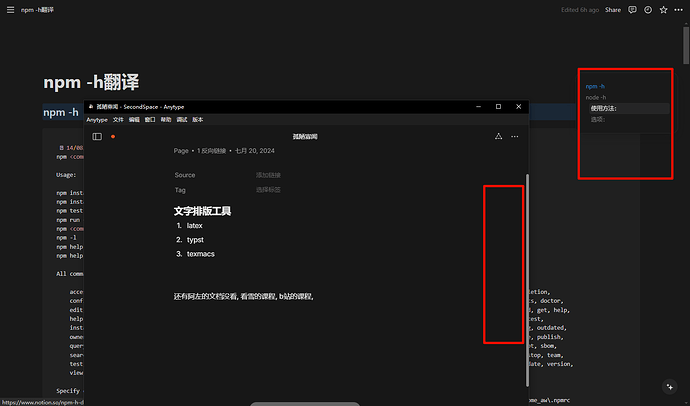The width and height of the screenshot is (690, 406).
Task: Open the 编辑 menu in Anytype
Action: point(134,120)
